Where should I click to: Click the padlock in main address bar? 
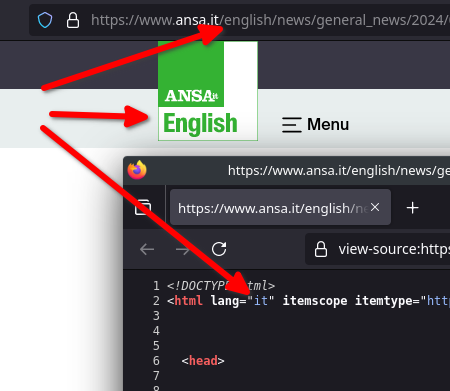click(x=73, y=20)
